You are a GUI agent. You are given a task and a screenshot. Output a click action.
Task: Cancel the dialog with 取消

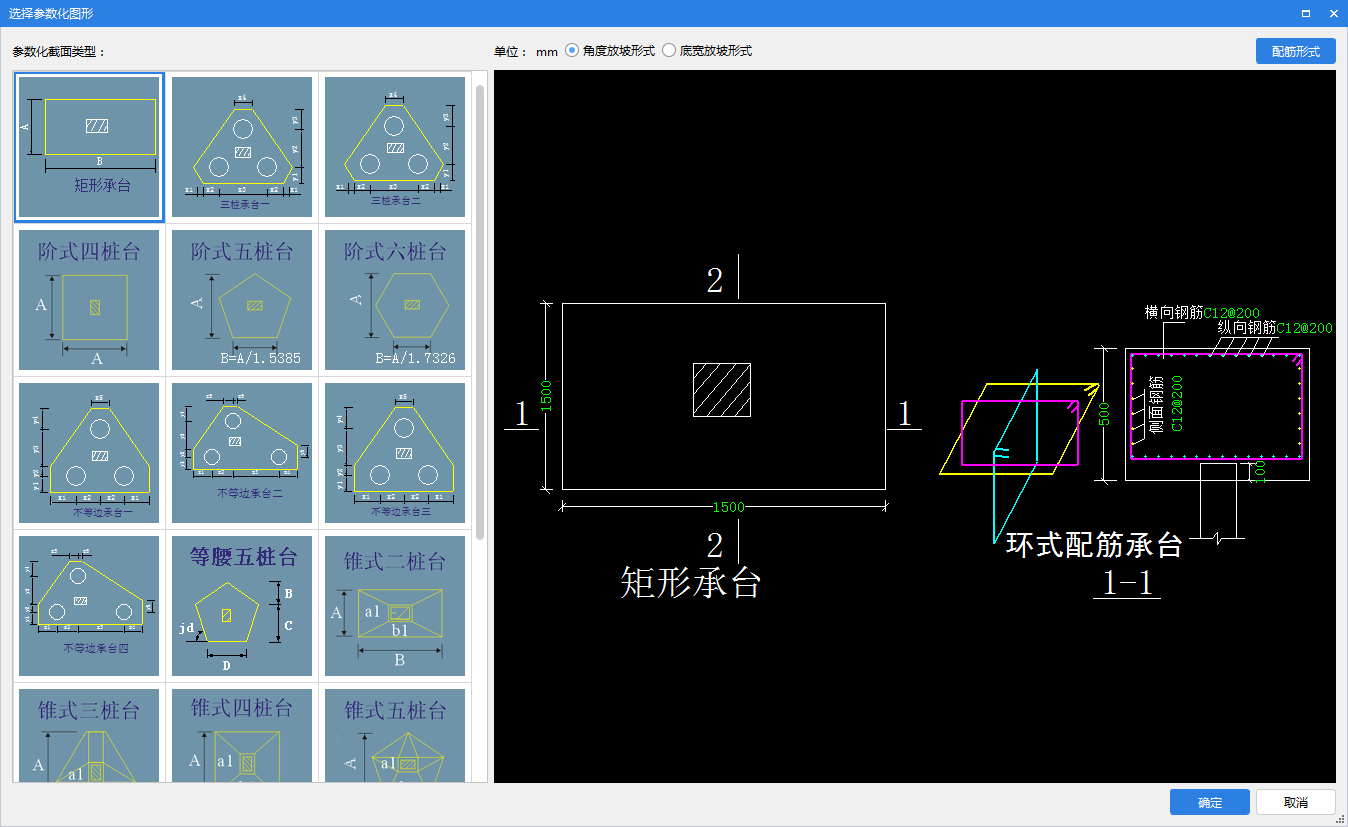pyautogui.click(x=1295, y=802)
